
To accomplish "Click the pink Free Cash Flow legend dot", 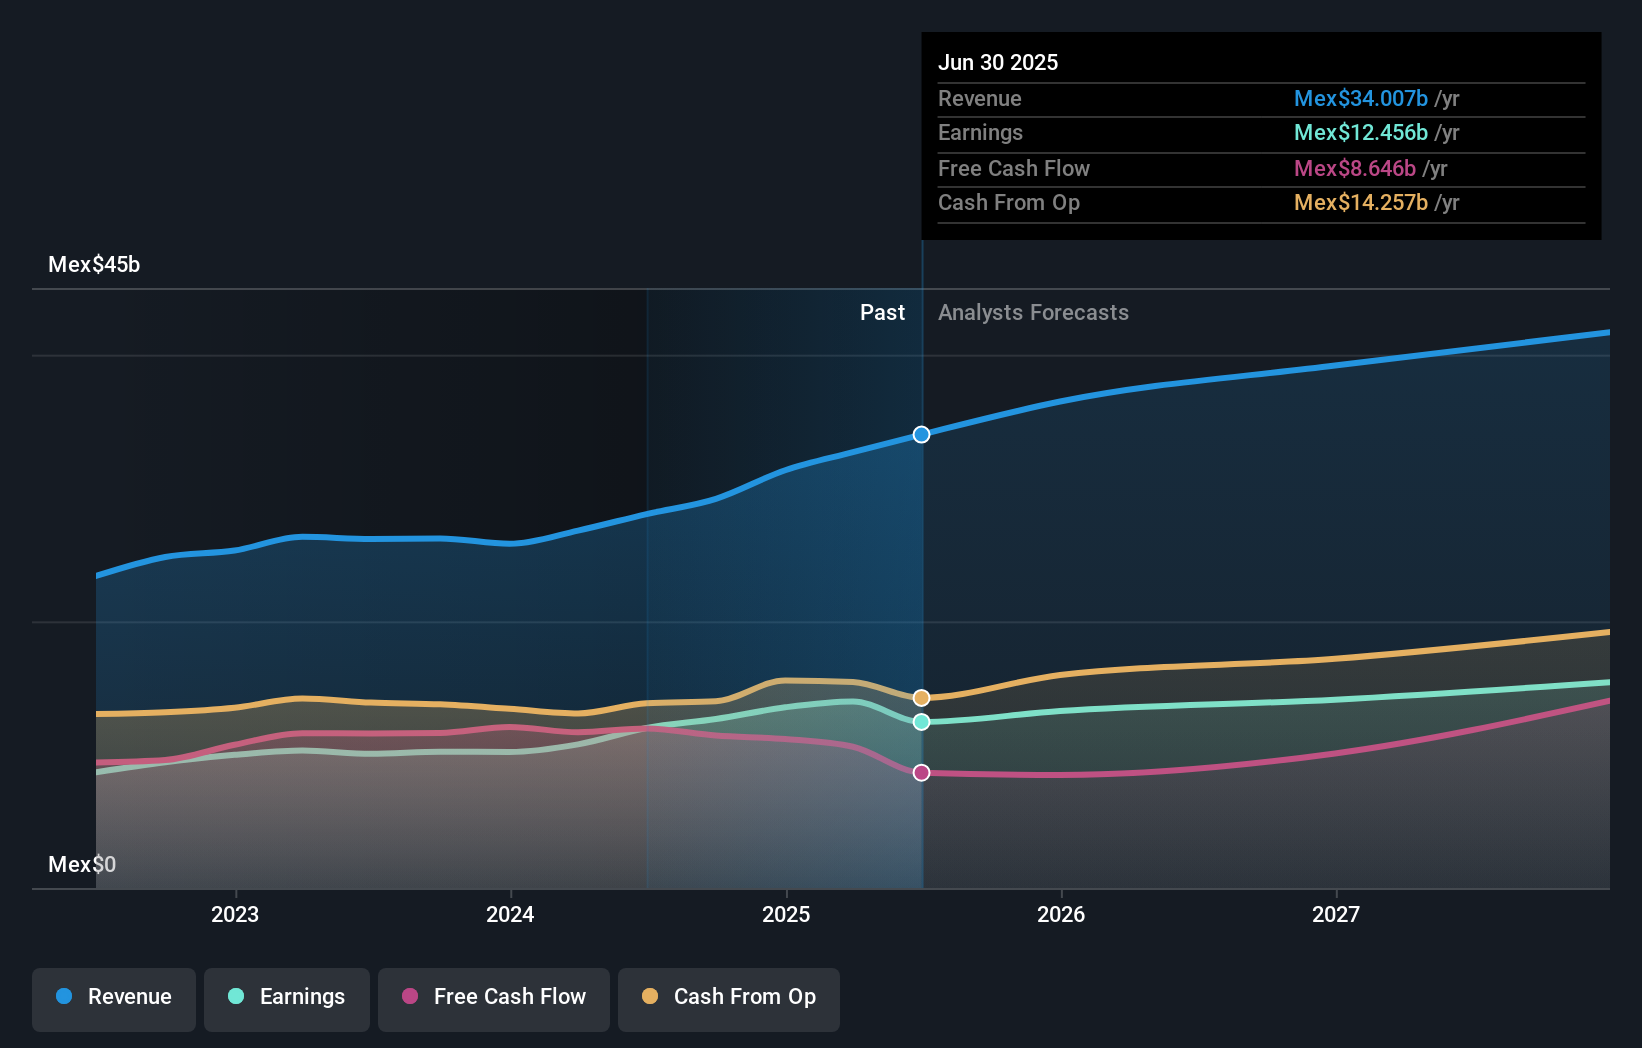I will 411,996.
